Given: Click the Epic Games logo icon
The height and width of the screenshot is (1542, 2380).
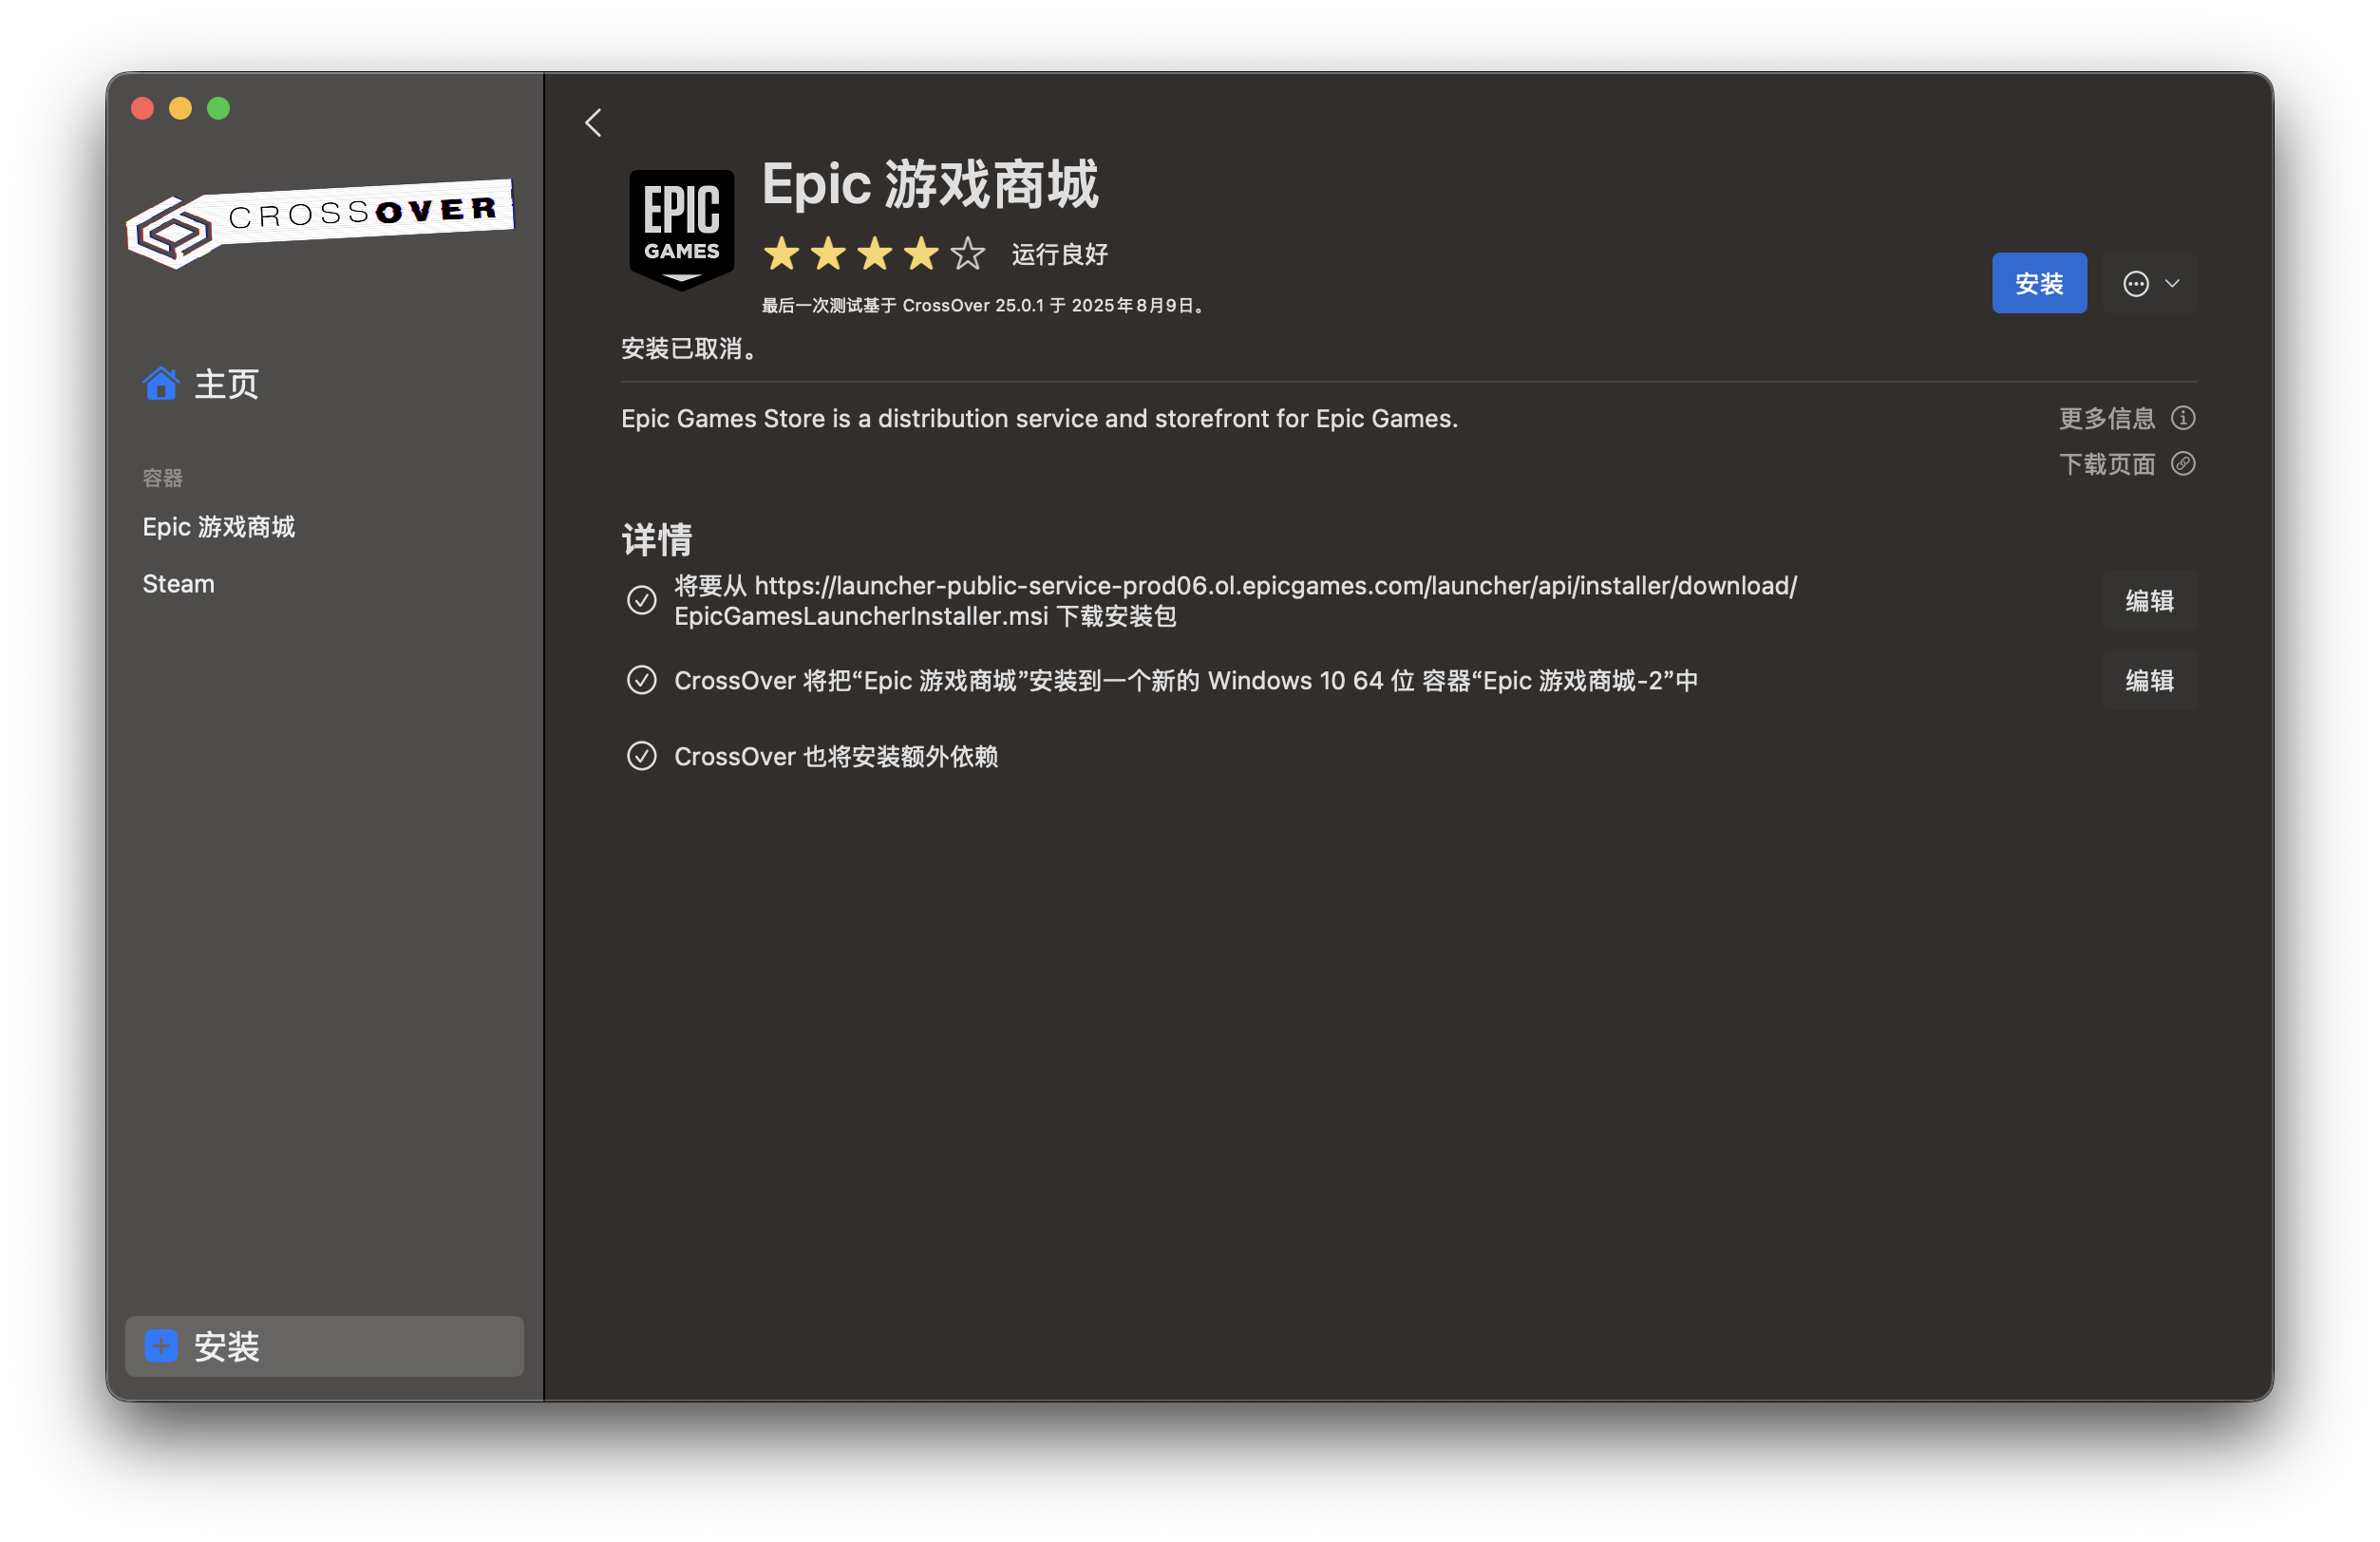Looking at the screenshot, I should click(681, 230).
